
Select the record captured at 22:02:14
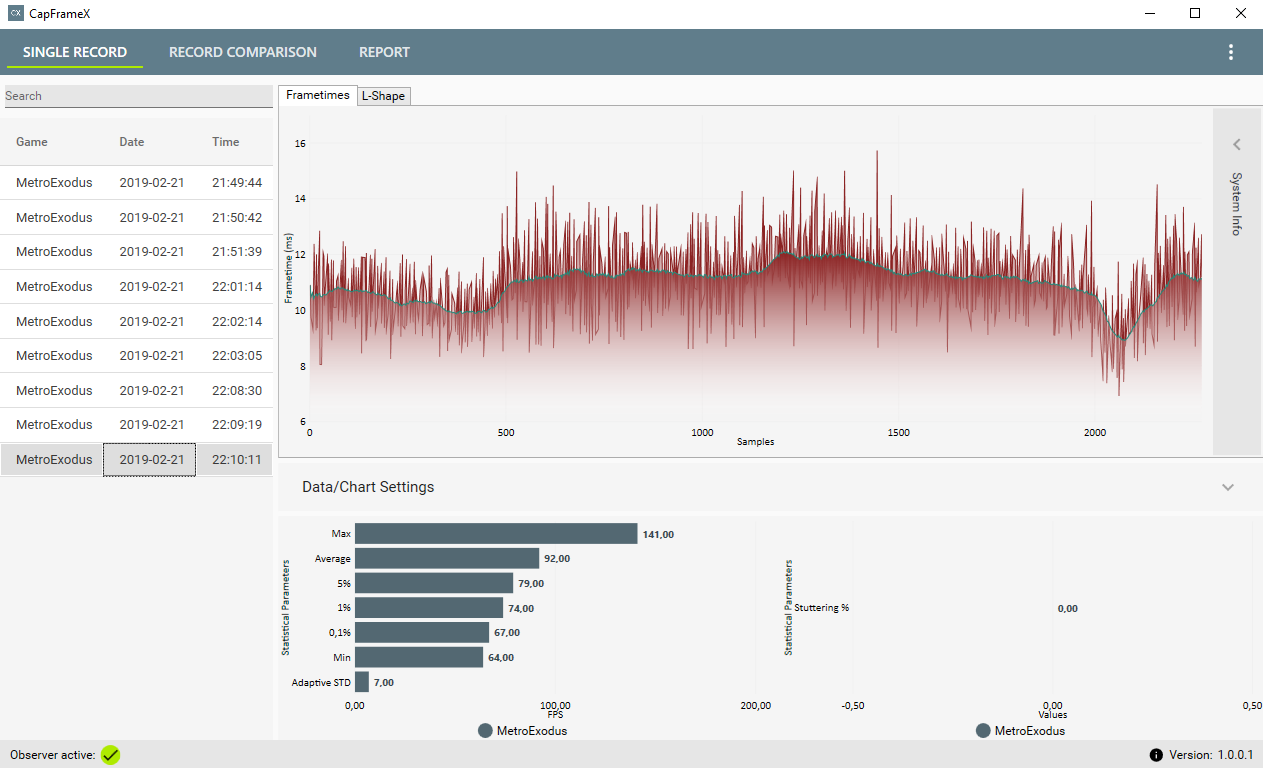tap(136, 322)
